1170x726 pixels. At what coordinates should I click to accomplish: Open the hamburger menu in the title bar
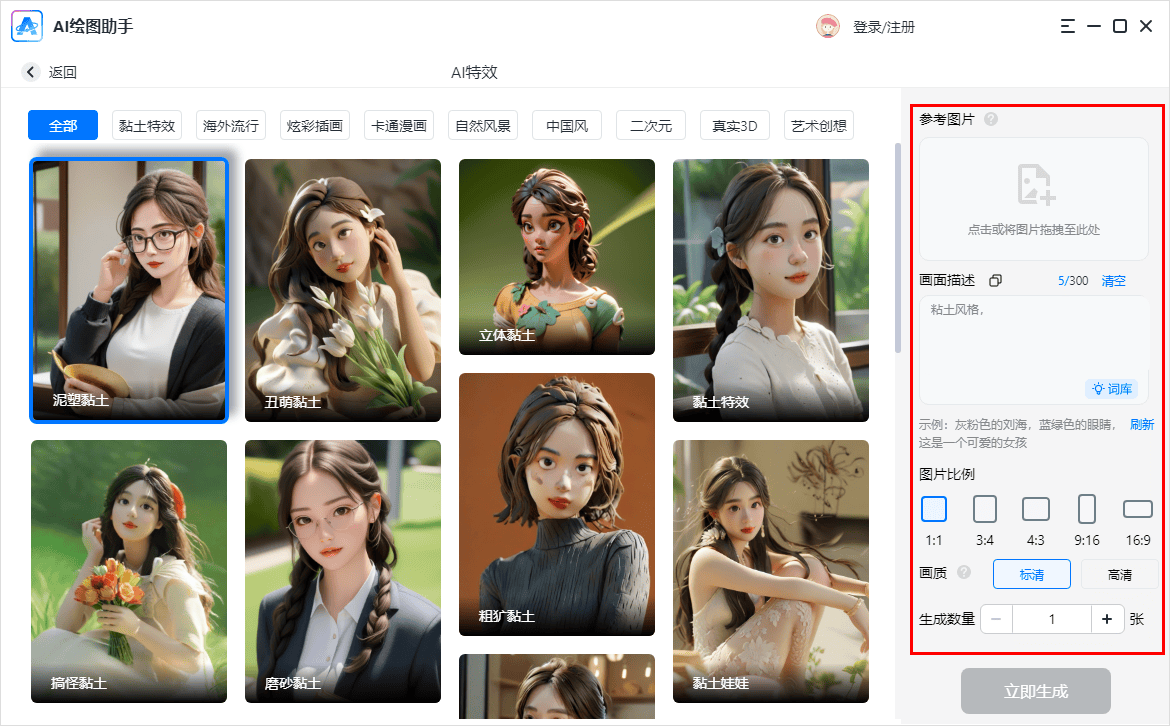[1069, 26]
